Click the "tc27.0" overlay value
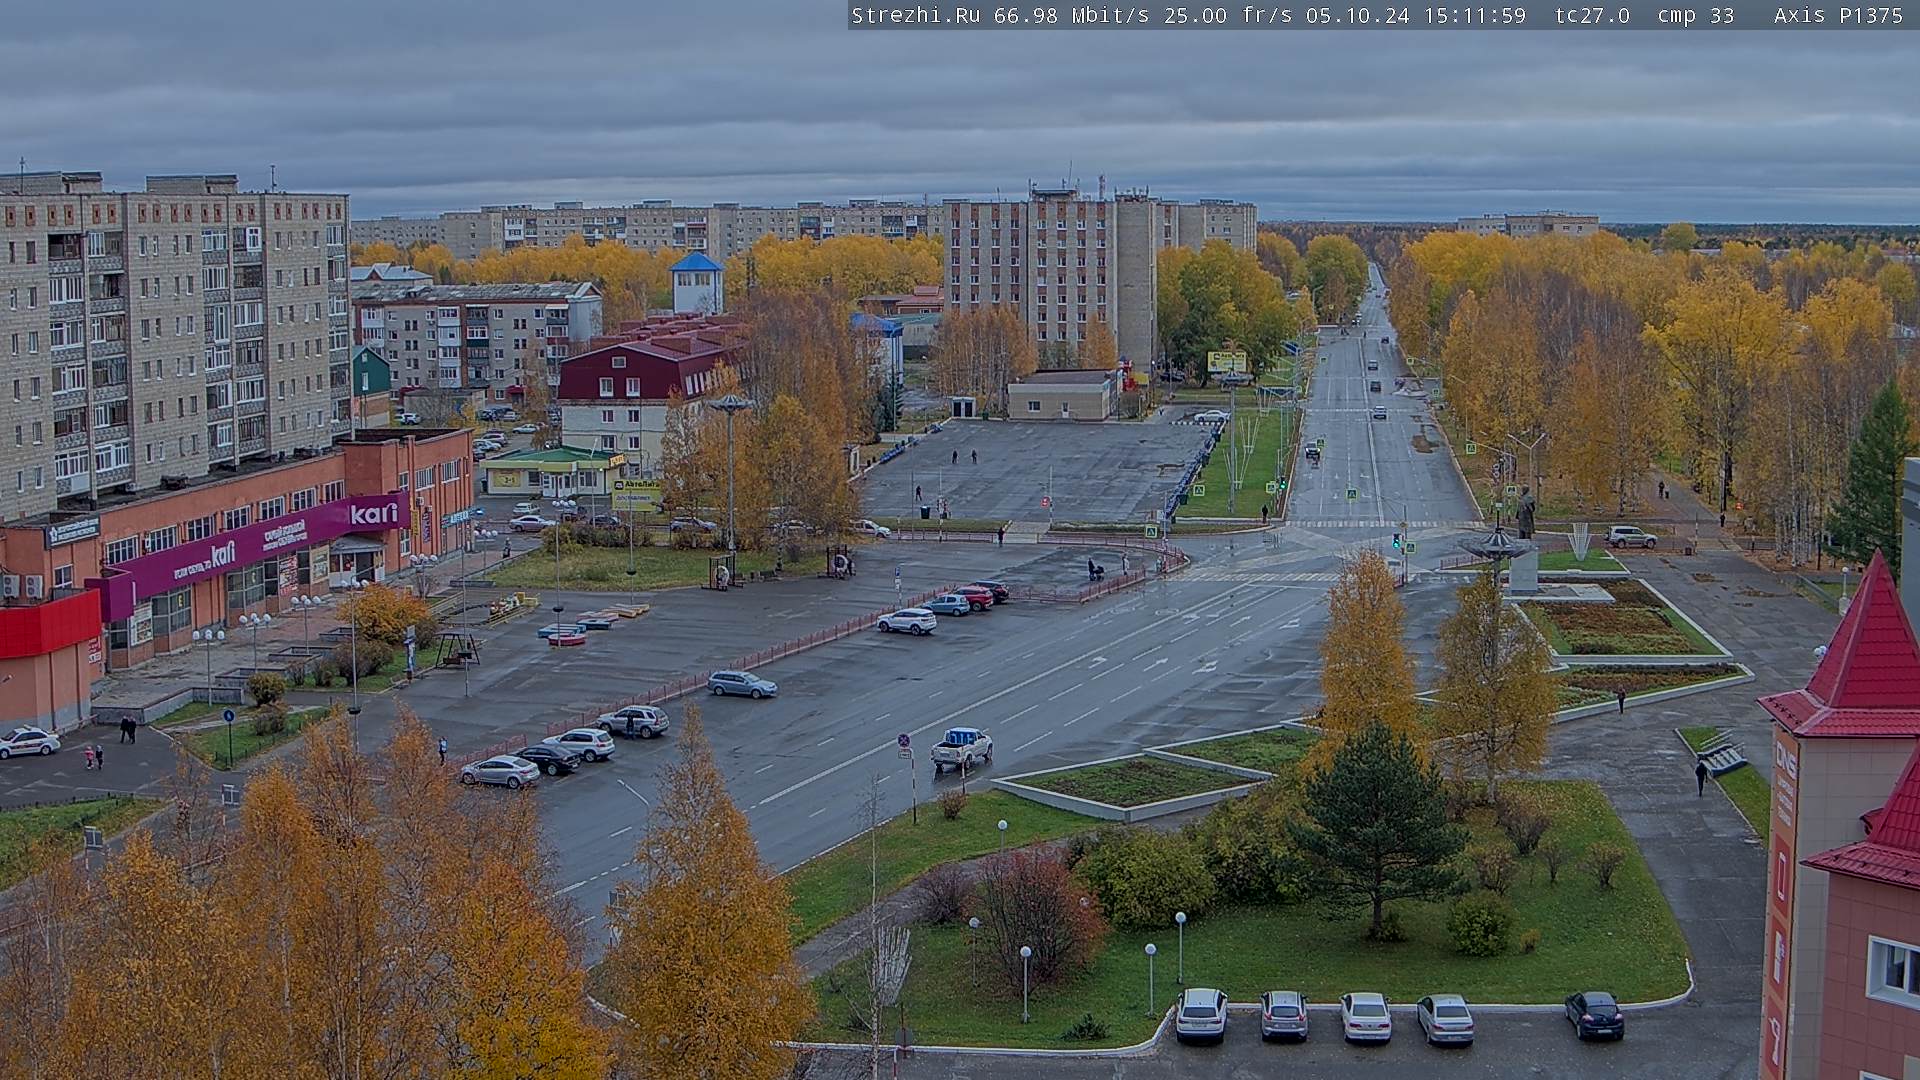 coord(1592,15)
